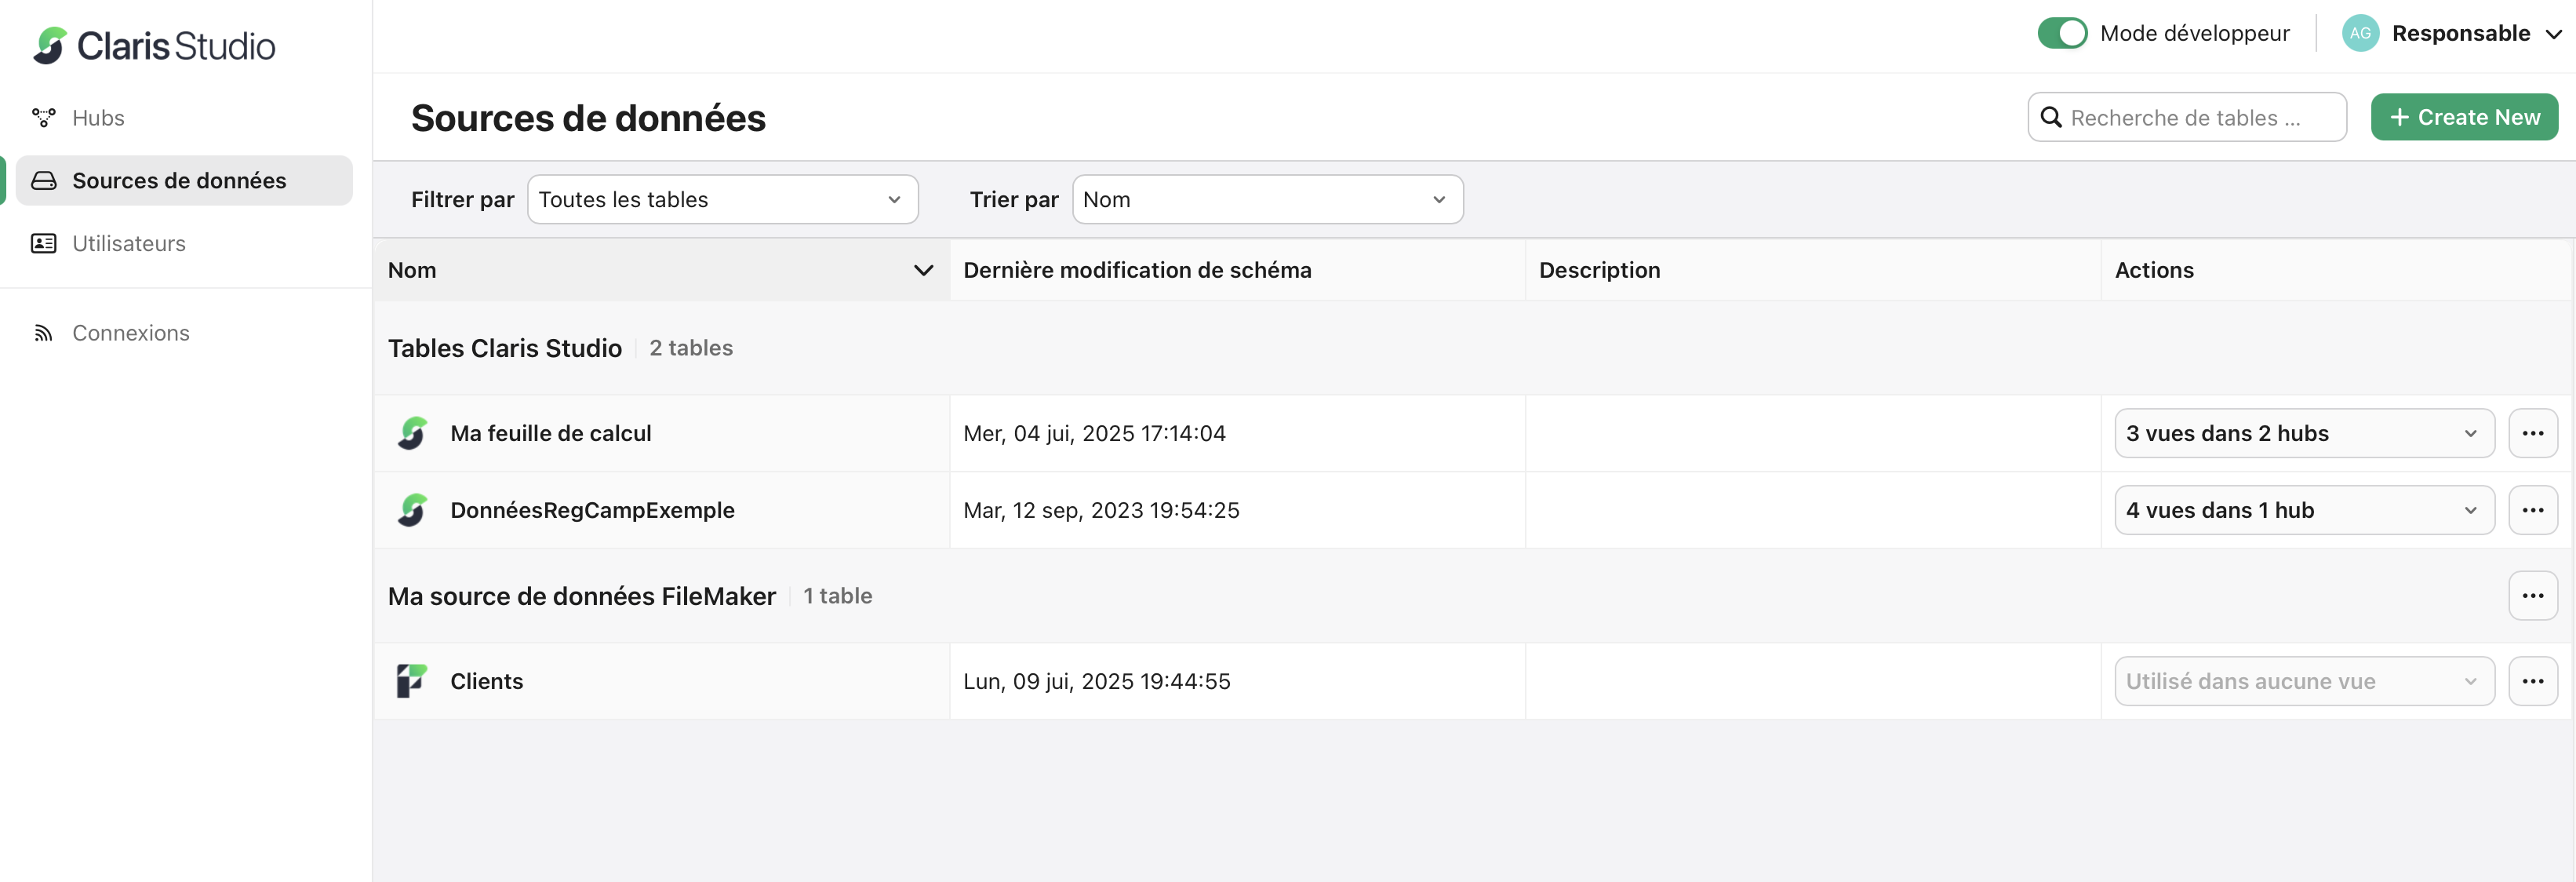The image size is (2576, 882).
Task: Open the Trier par Nom dropdown
Action: pyautogui.click(x=1267, y=199)
